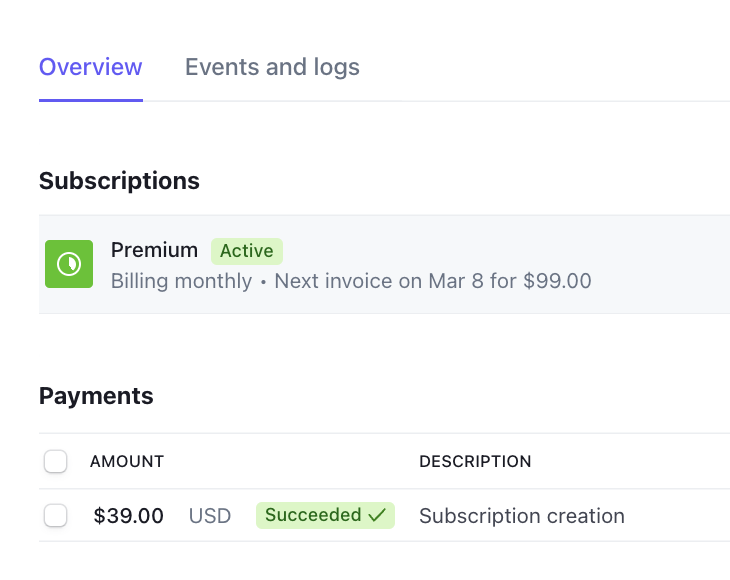This screenshot has width=730, height=580.
Task: Open the $39.00 payment amount
Action: pos(128,516)
